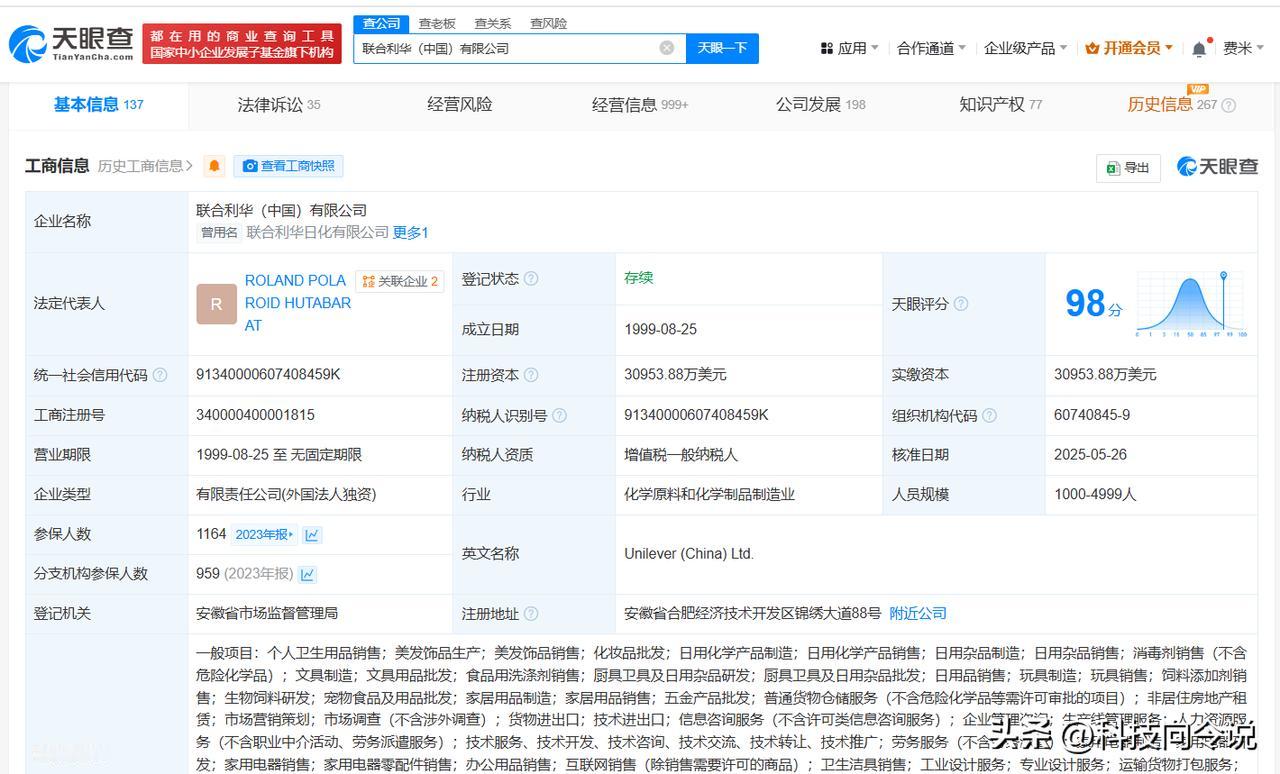Click the address 安徽省合肥经济技术开发区锦绣大道88号
This screenshot has height=774, width=1280.
pyautogui.click(x=753, y=614)
